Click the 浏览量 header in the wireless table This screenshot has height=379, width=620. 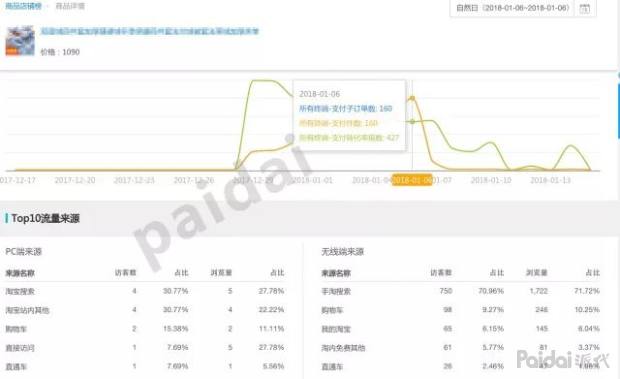point(537,273)
